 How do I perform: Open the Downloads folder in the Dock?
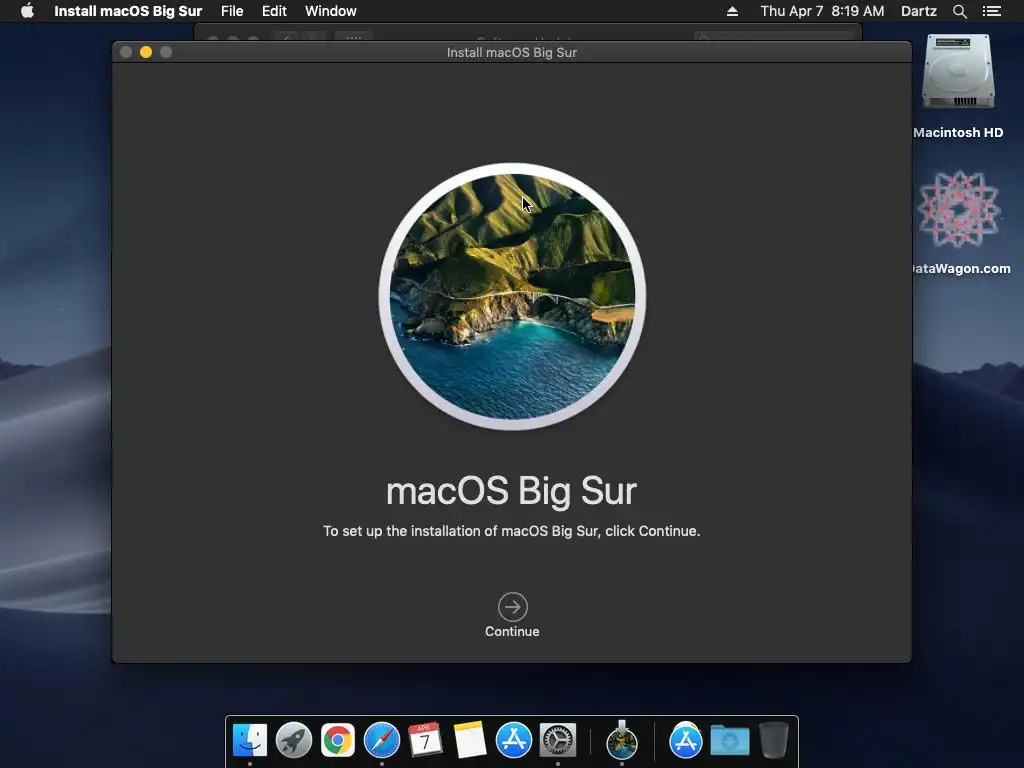[x=729, y=740]
